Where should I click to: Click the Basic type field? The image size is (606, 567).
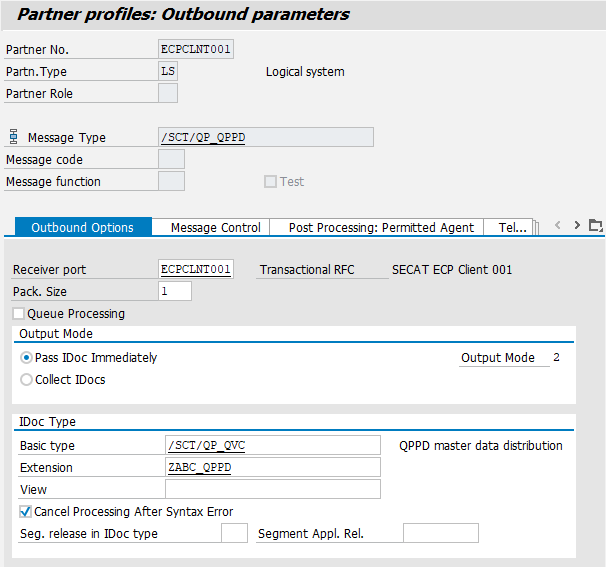pos(272,446)
